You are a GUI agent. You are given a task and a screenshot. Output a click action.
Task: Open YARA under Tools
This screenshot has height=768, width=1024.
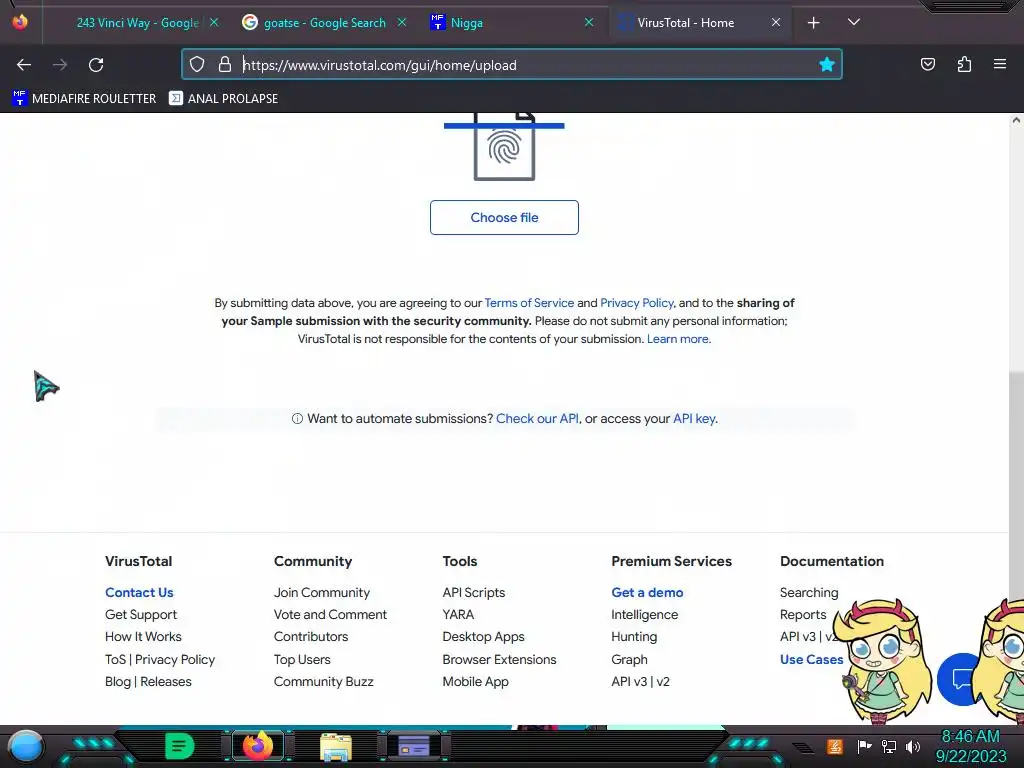[x=458, y=615]
